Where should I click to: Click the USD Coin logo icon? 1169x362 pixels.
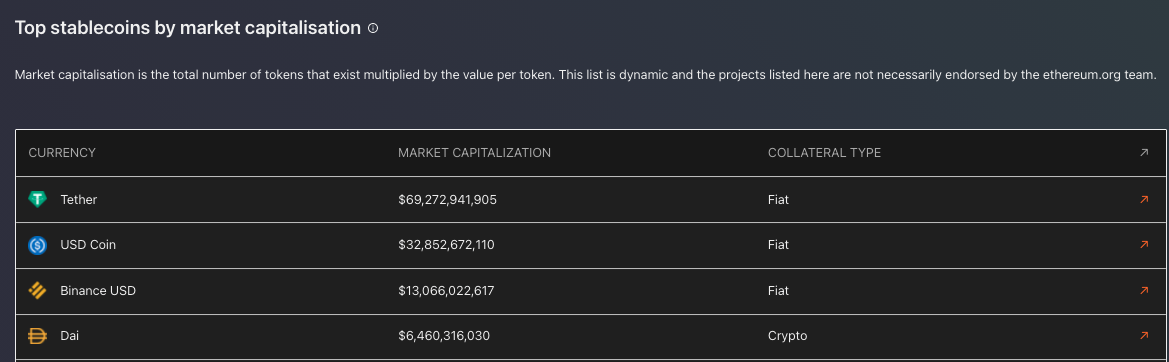click(37, 245)
